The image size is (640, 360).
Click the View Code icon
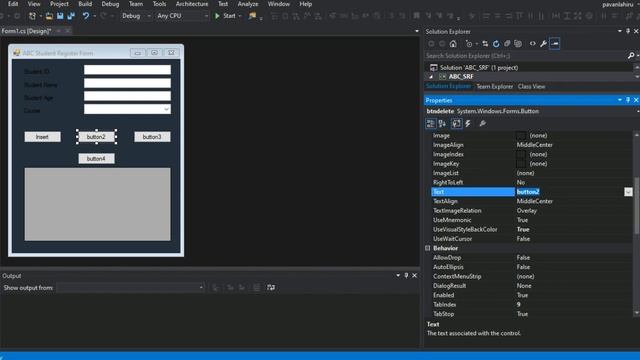point(533,44)
